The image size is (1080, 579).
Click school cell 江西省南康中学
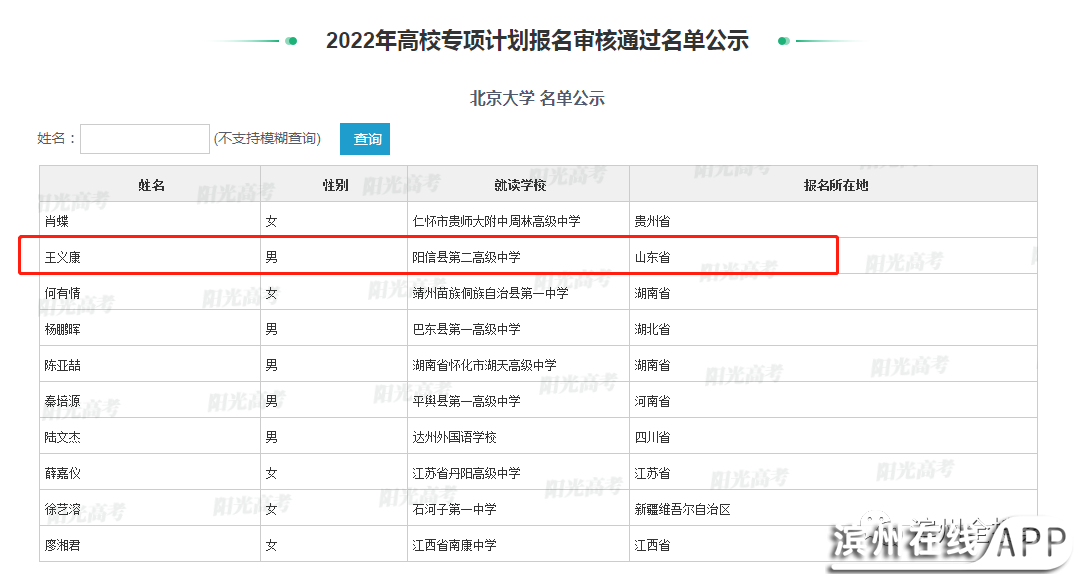pos(455,545)
